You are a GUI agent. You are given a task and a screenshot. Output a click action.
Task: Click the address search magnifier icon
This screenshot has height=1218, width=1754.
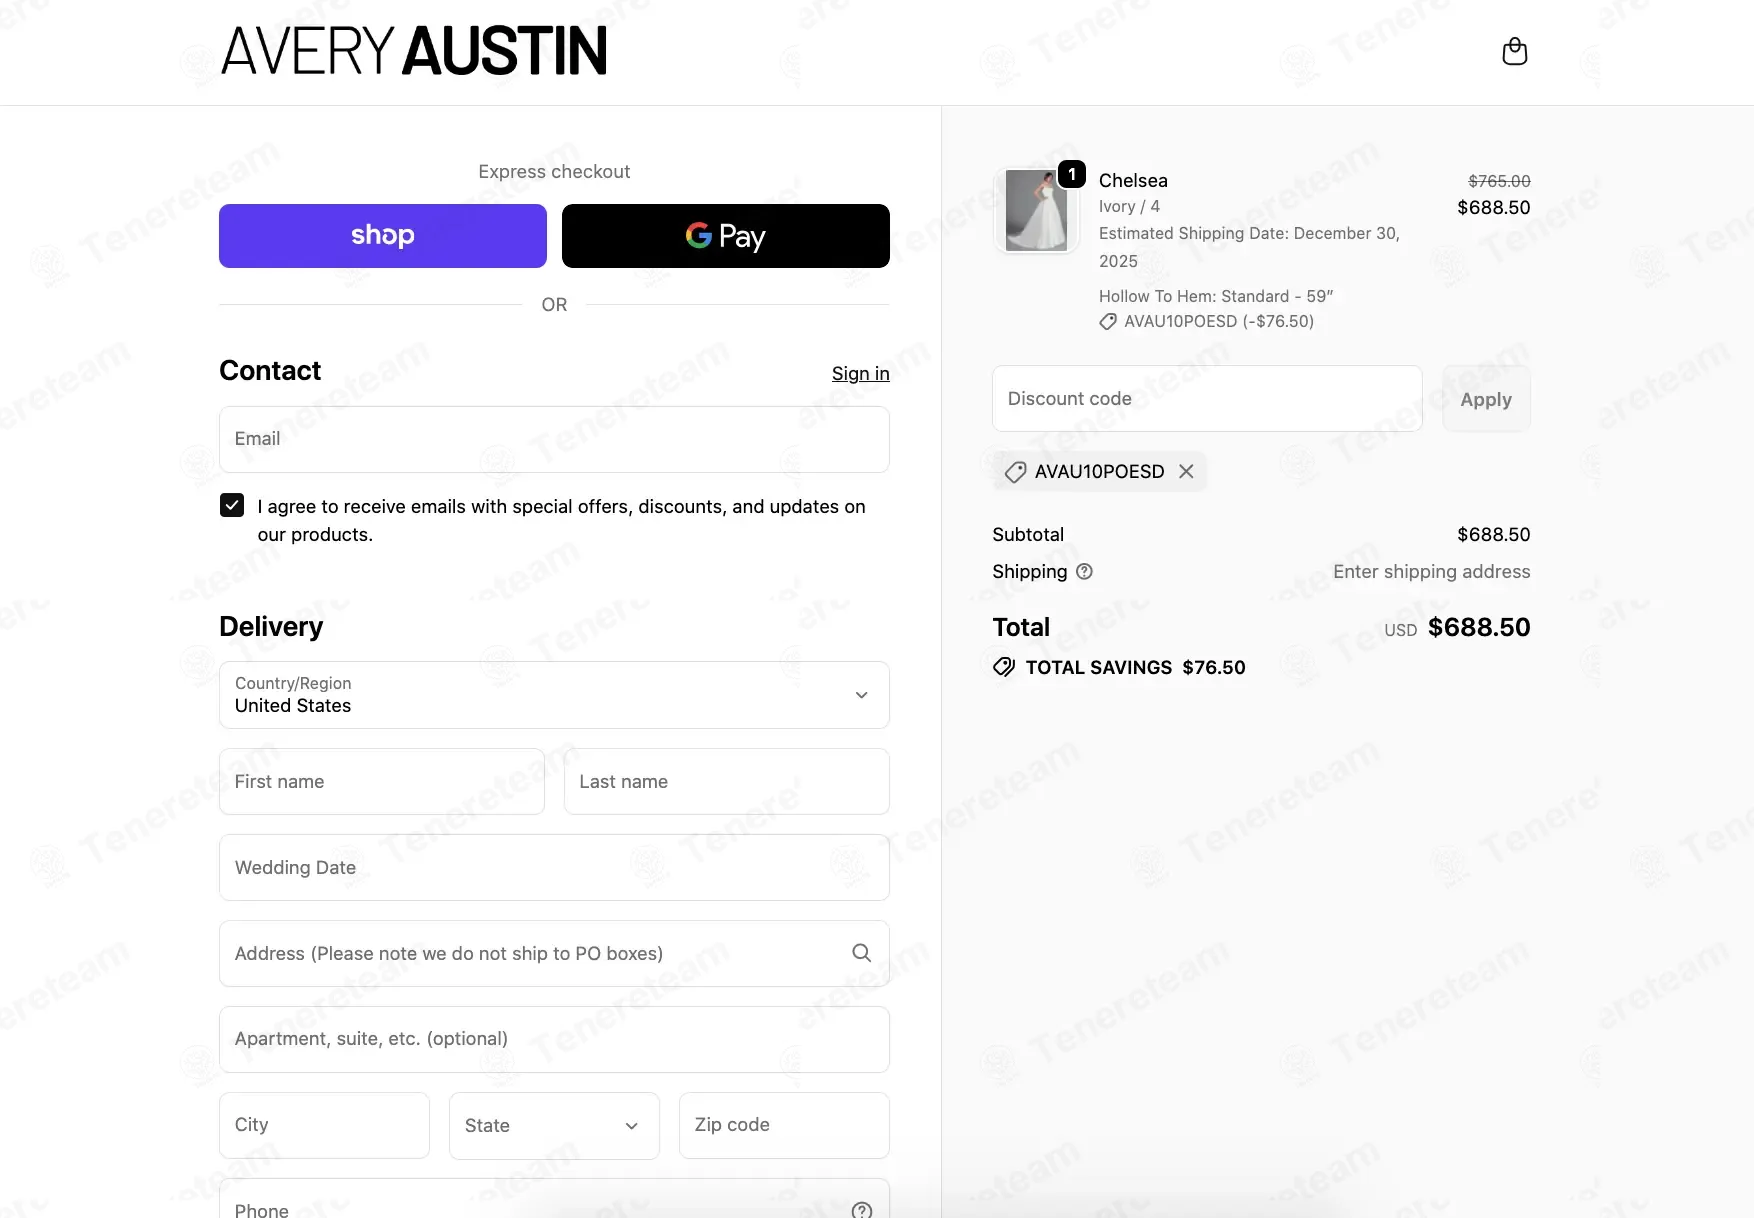point(861,953)
